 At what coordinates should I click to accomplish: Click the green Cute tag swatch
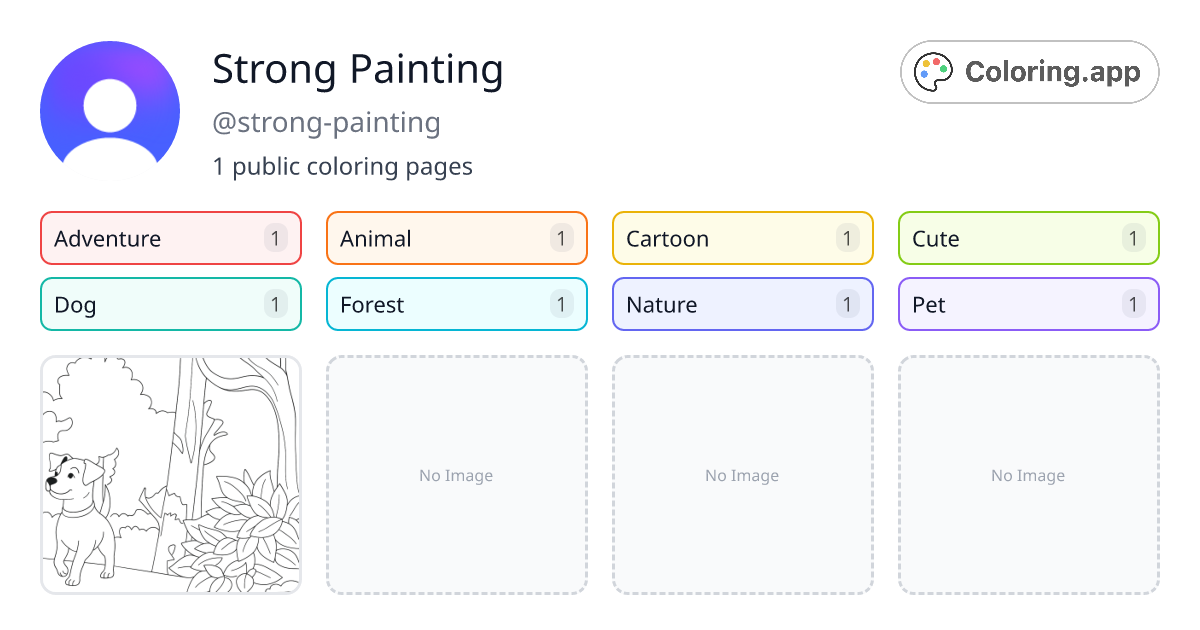tap(1028, 238)
